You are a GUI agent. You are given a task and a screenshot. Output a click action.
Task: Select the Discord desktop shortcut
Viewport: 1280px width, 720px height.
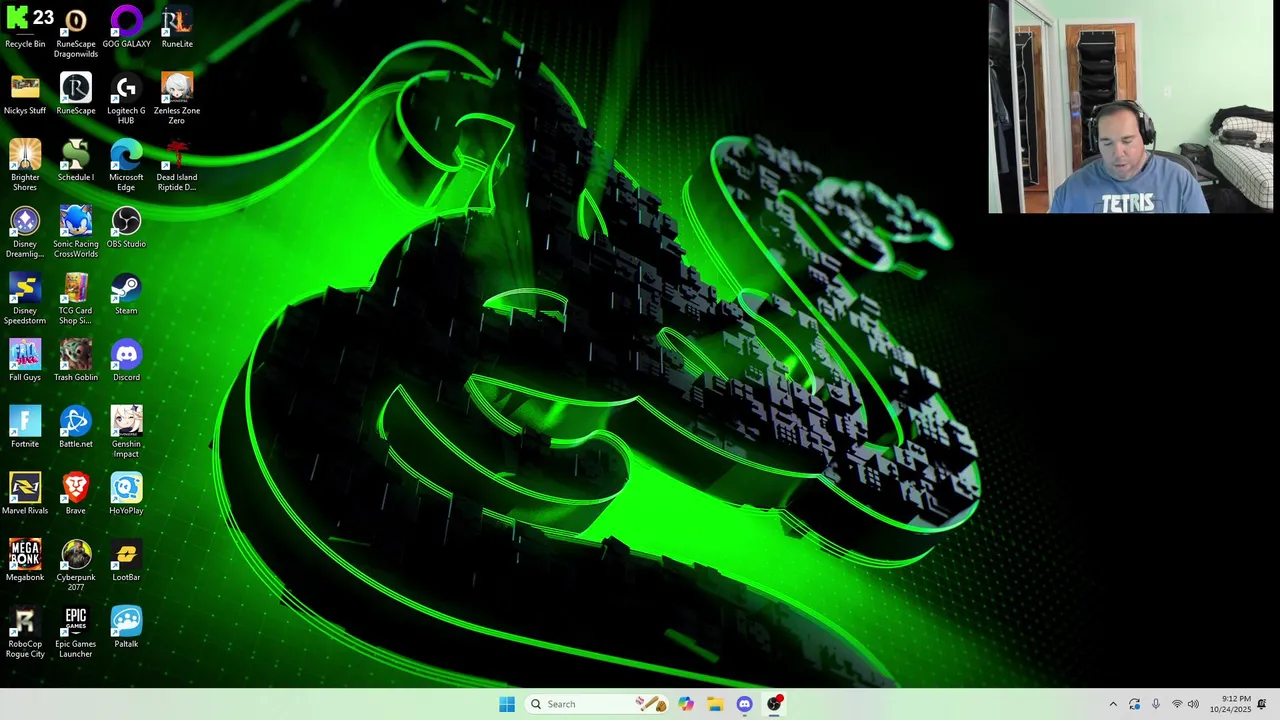click(x=126, y=360)
